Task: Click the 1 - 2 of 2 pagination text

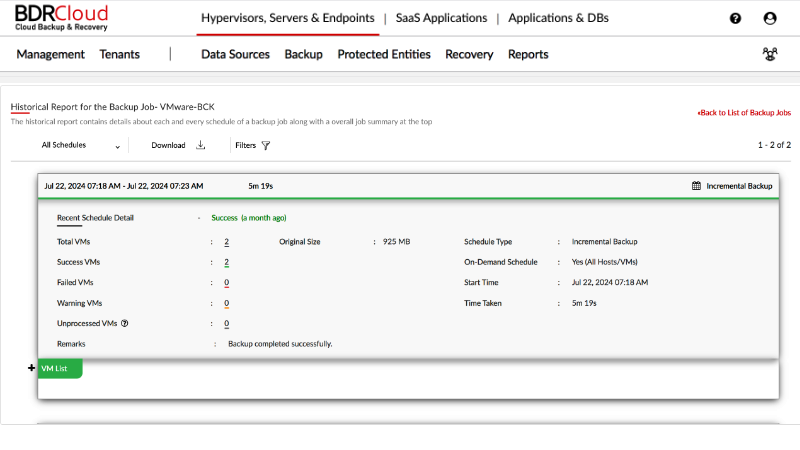Action: pos(774,145)
